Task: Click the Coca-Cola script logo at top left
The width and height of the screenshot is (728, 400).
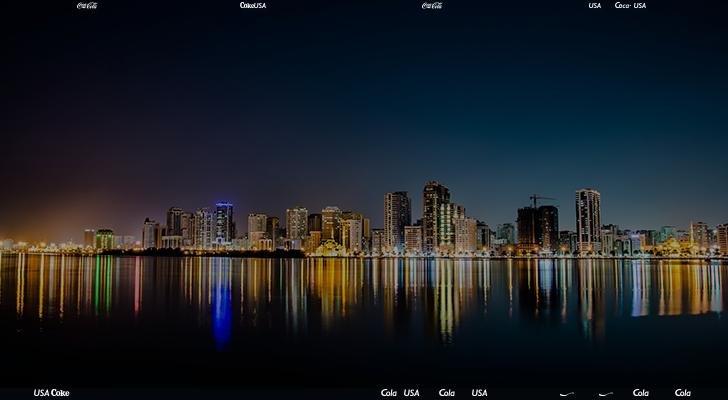Action: point(87,5)
